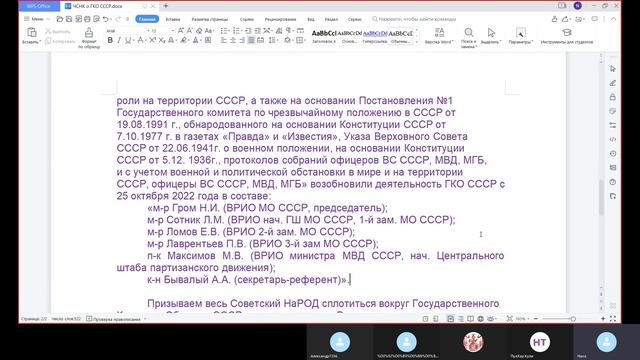The width and height of the screenshot is (640, 360).
Task: Redo the undone action
Action: coord(118,19)
